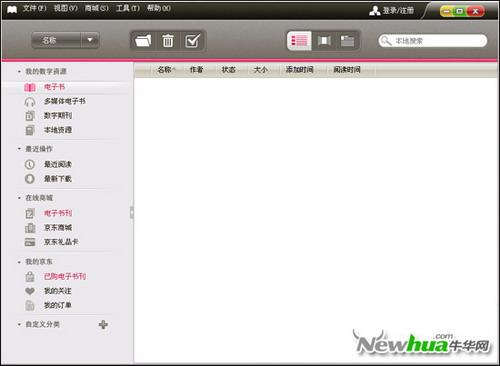The width and height of the screenshot is (500, 366).
Task: Add a custom category with plus icon
Action: tap(103, 324)
